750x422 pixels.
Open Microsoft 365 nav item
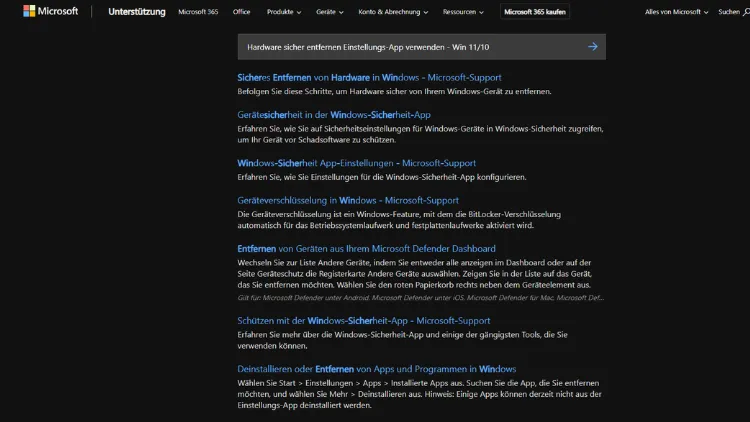pyautogui.click(x=198, y=12)
